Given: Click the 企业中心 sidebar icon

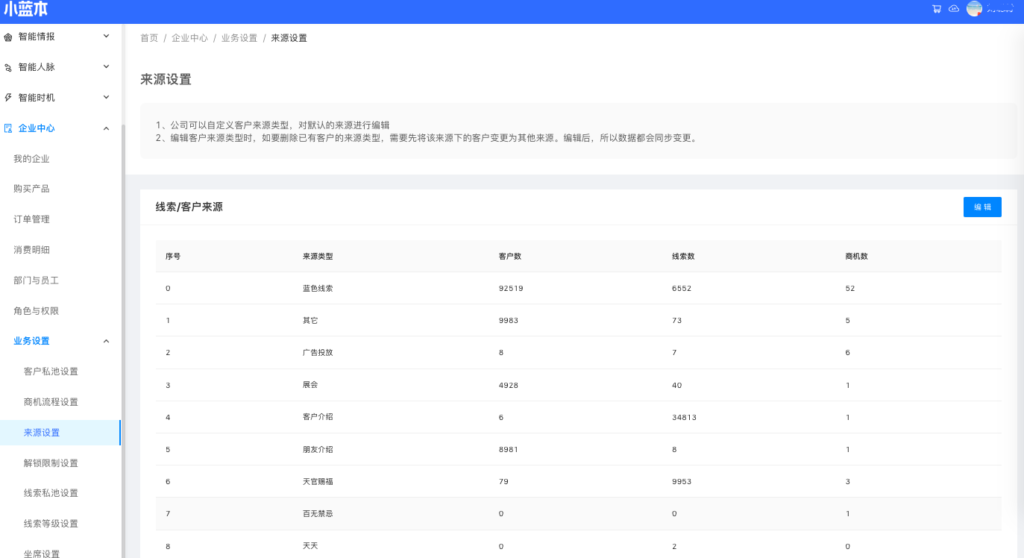Looking at the screenshot, I should pyautogui.click(x=9, y=128).
